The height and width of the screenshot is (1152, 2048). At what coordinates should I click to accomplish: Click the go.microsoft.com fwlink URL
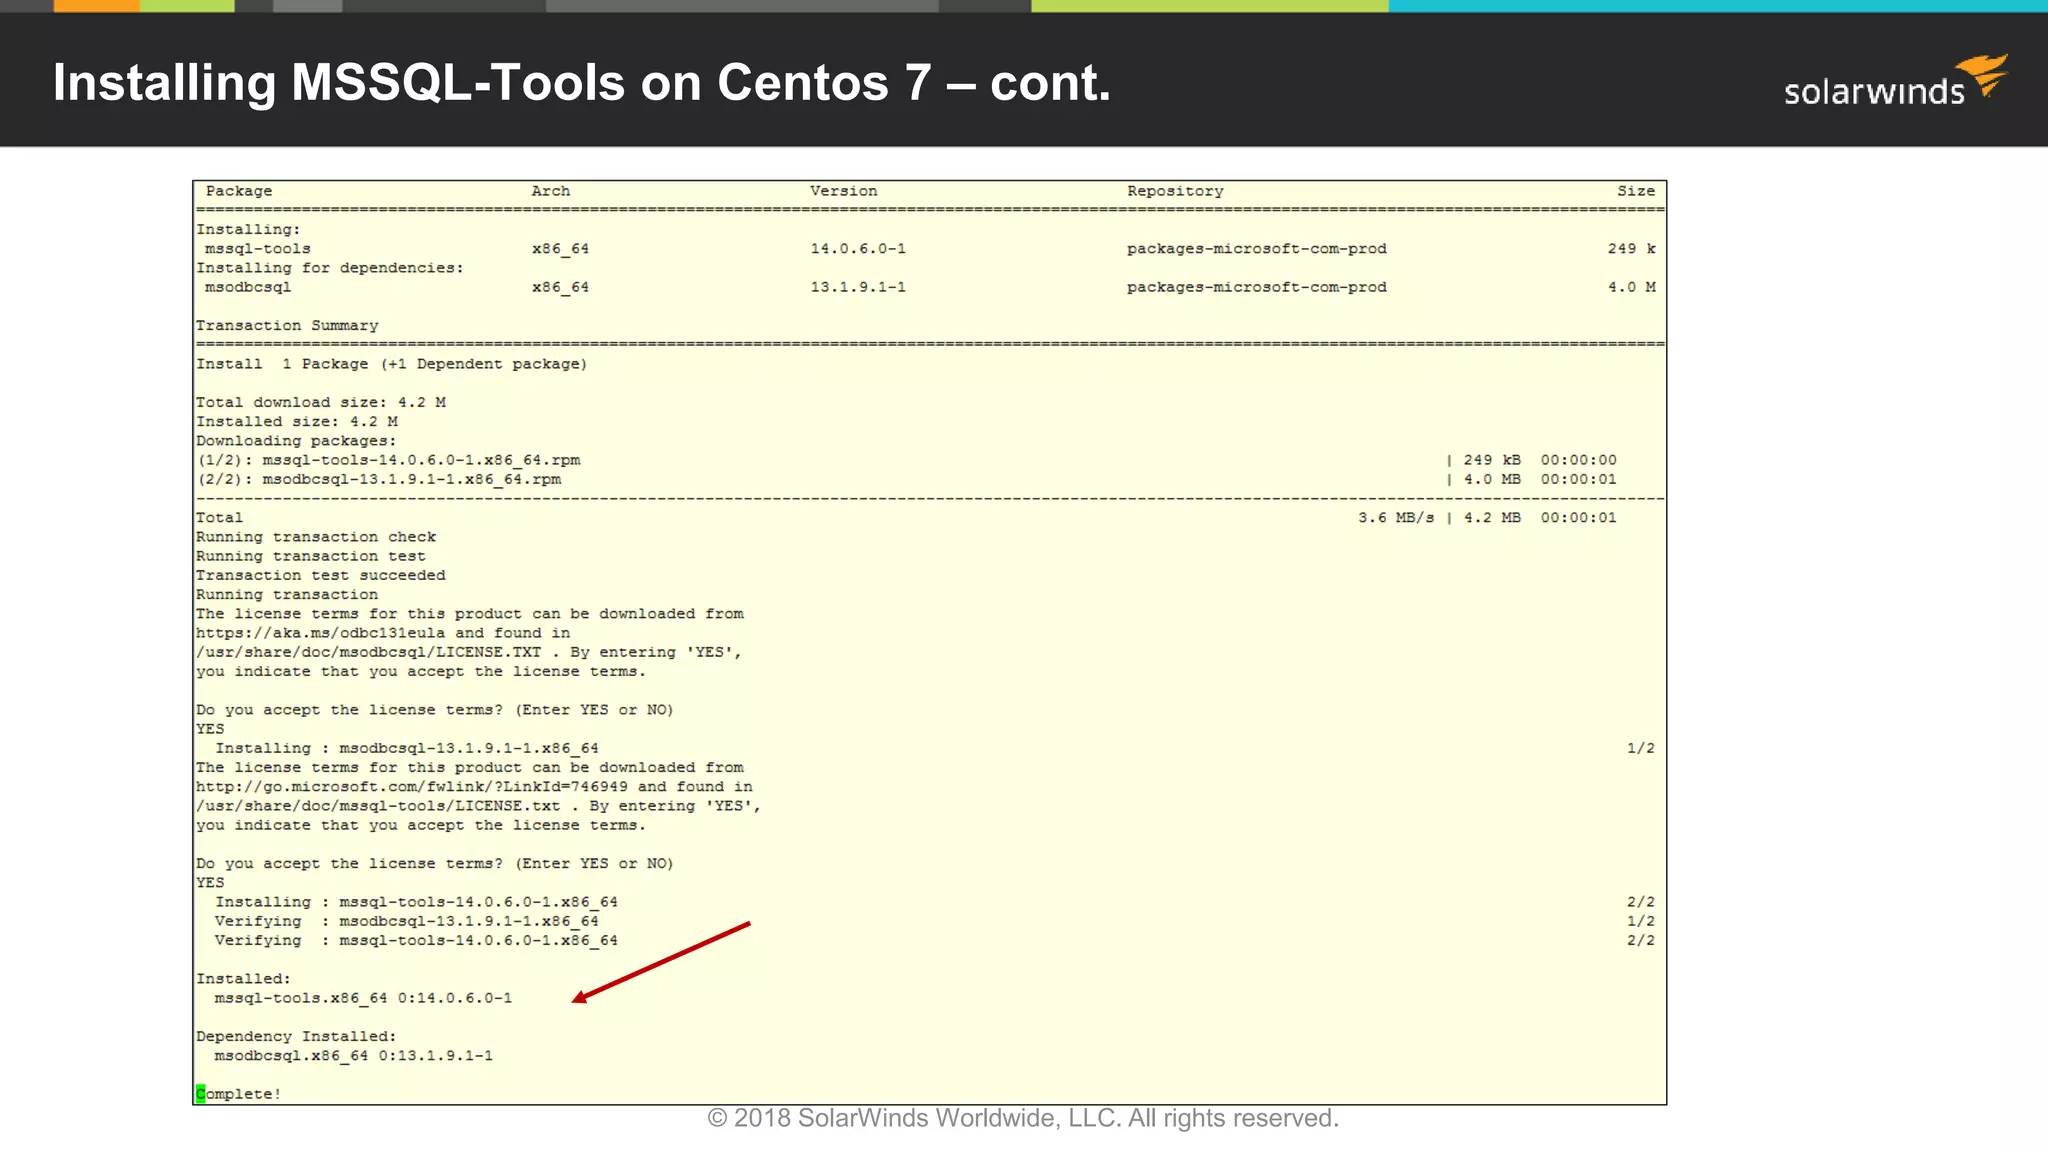(412, 787)
